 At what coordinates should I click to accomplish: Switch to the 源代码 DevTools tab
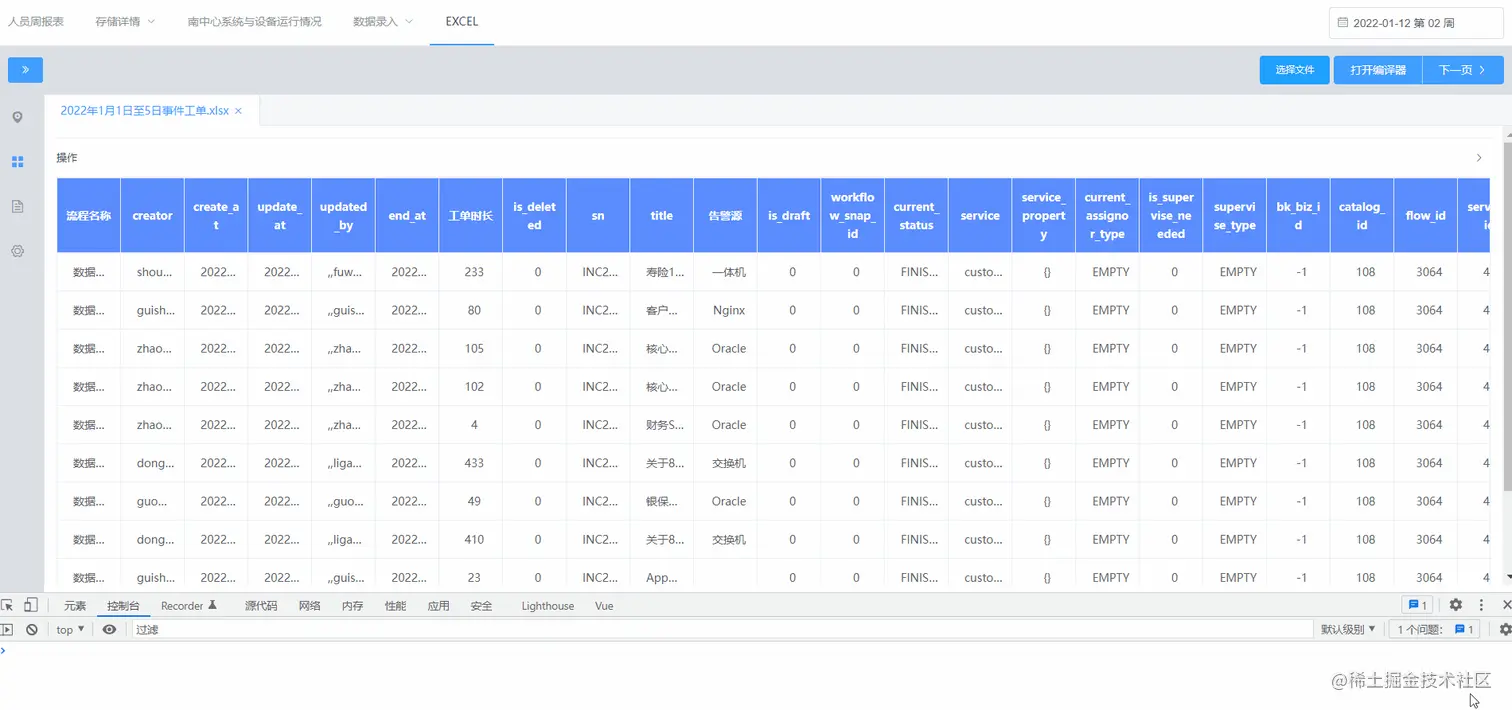point(261,606)
